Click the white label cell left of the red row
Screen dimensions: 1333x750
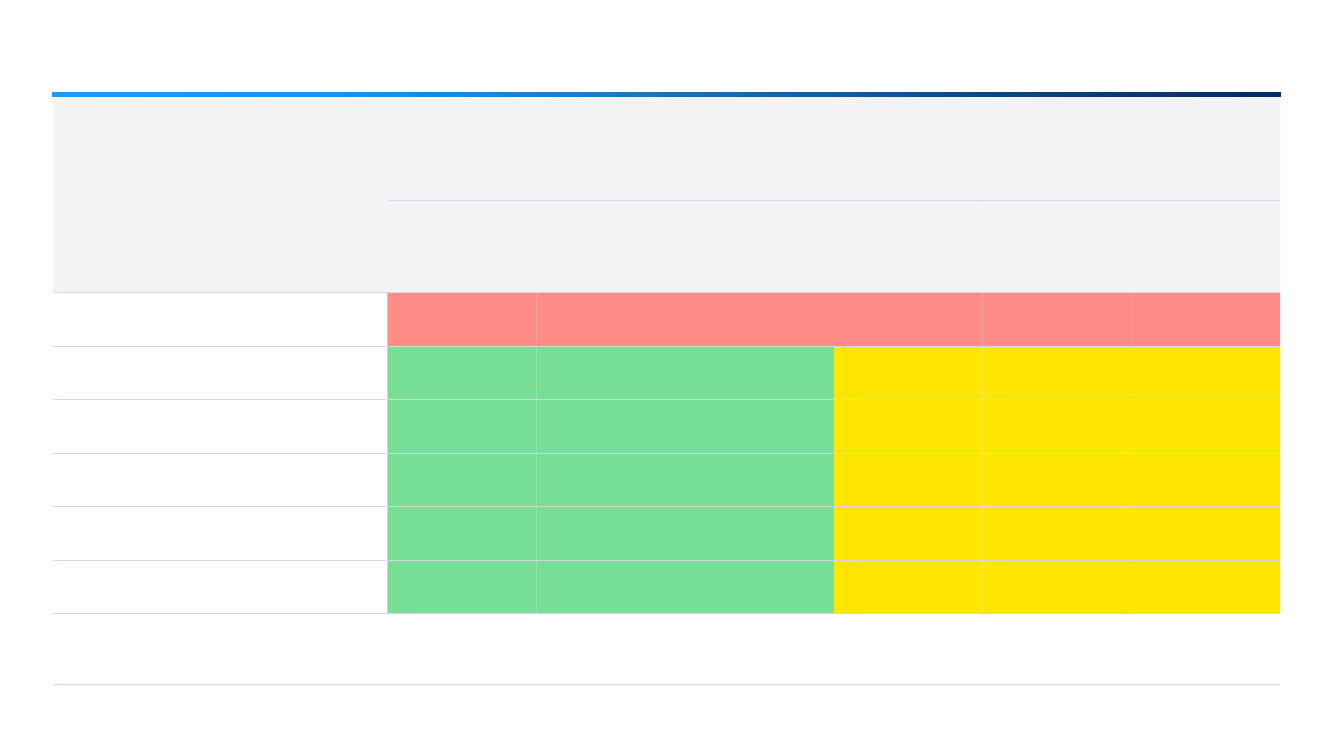pyautogui.click(x=219, y=319)
